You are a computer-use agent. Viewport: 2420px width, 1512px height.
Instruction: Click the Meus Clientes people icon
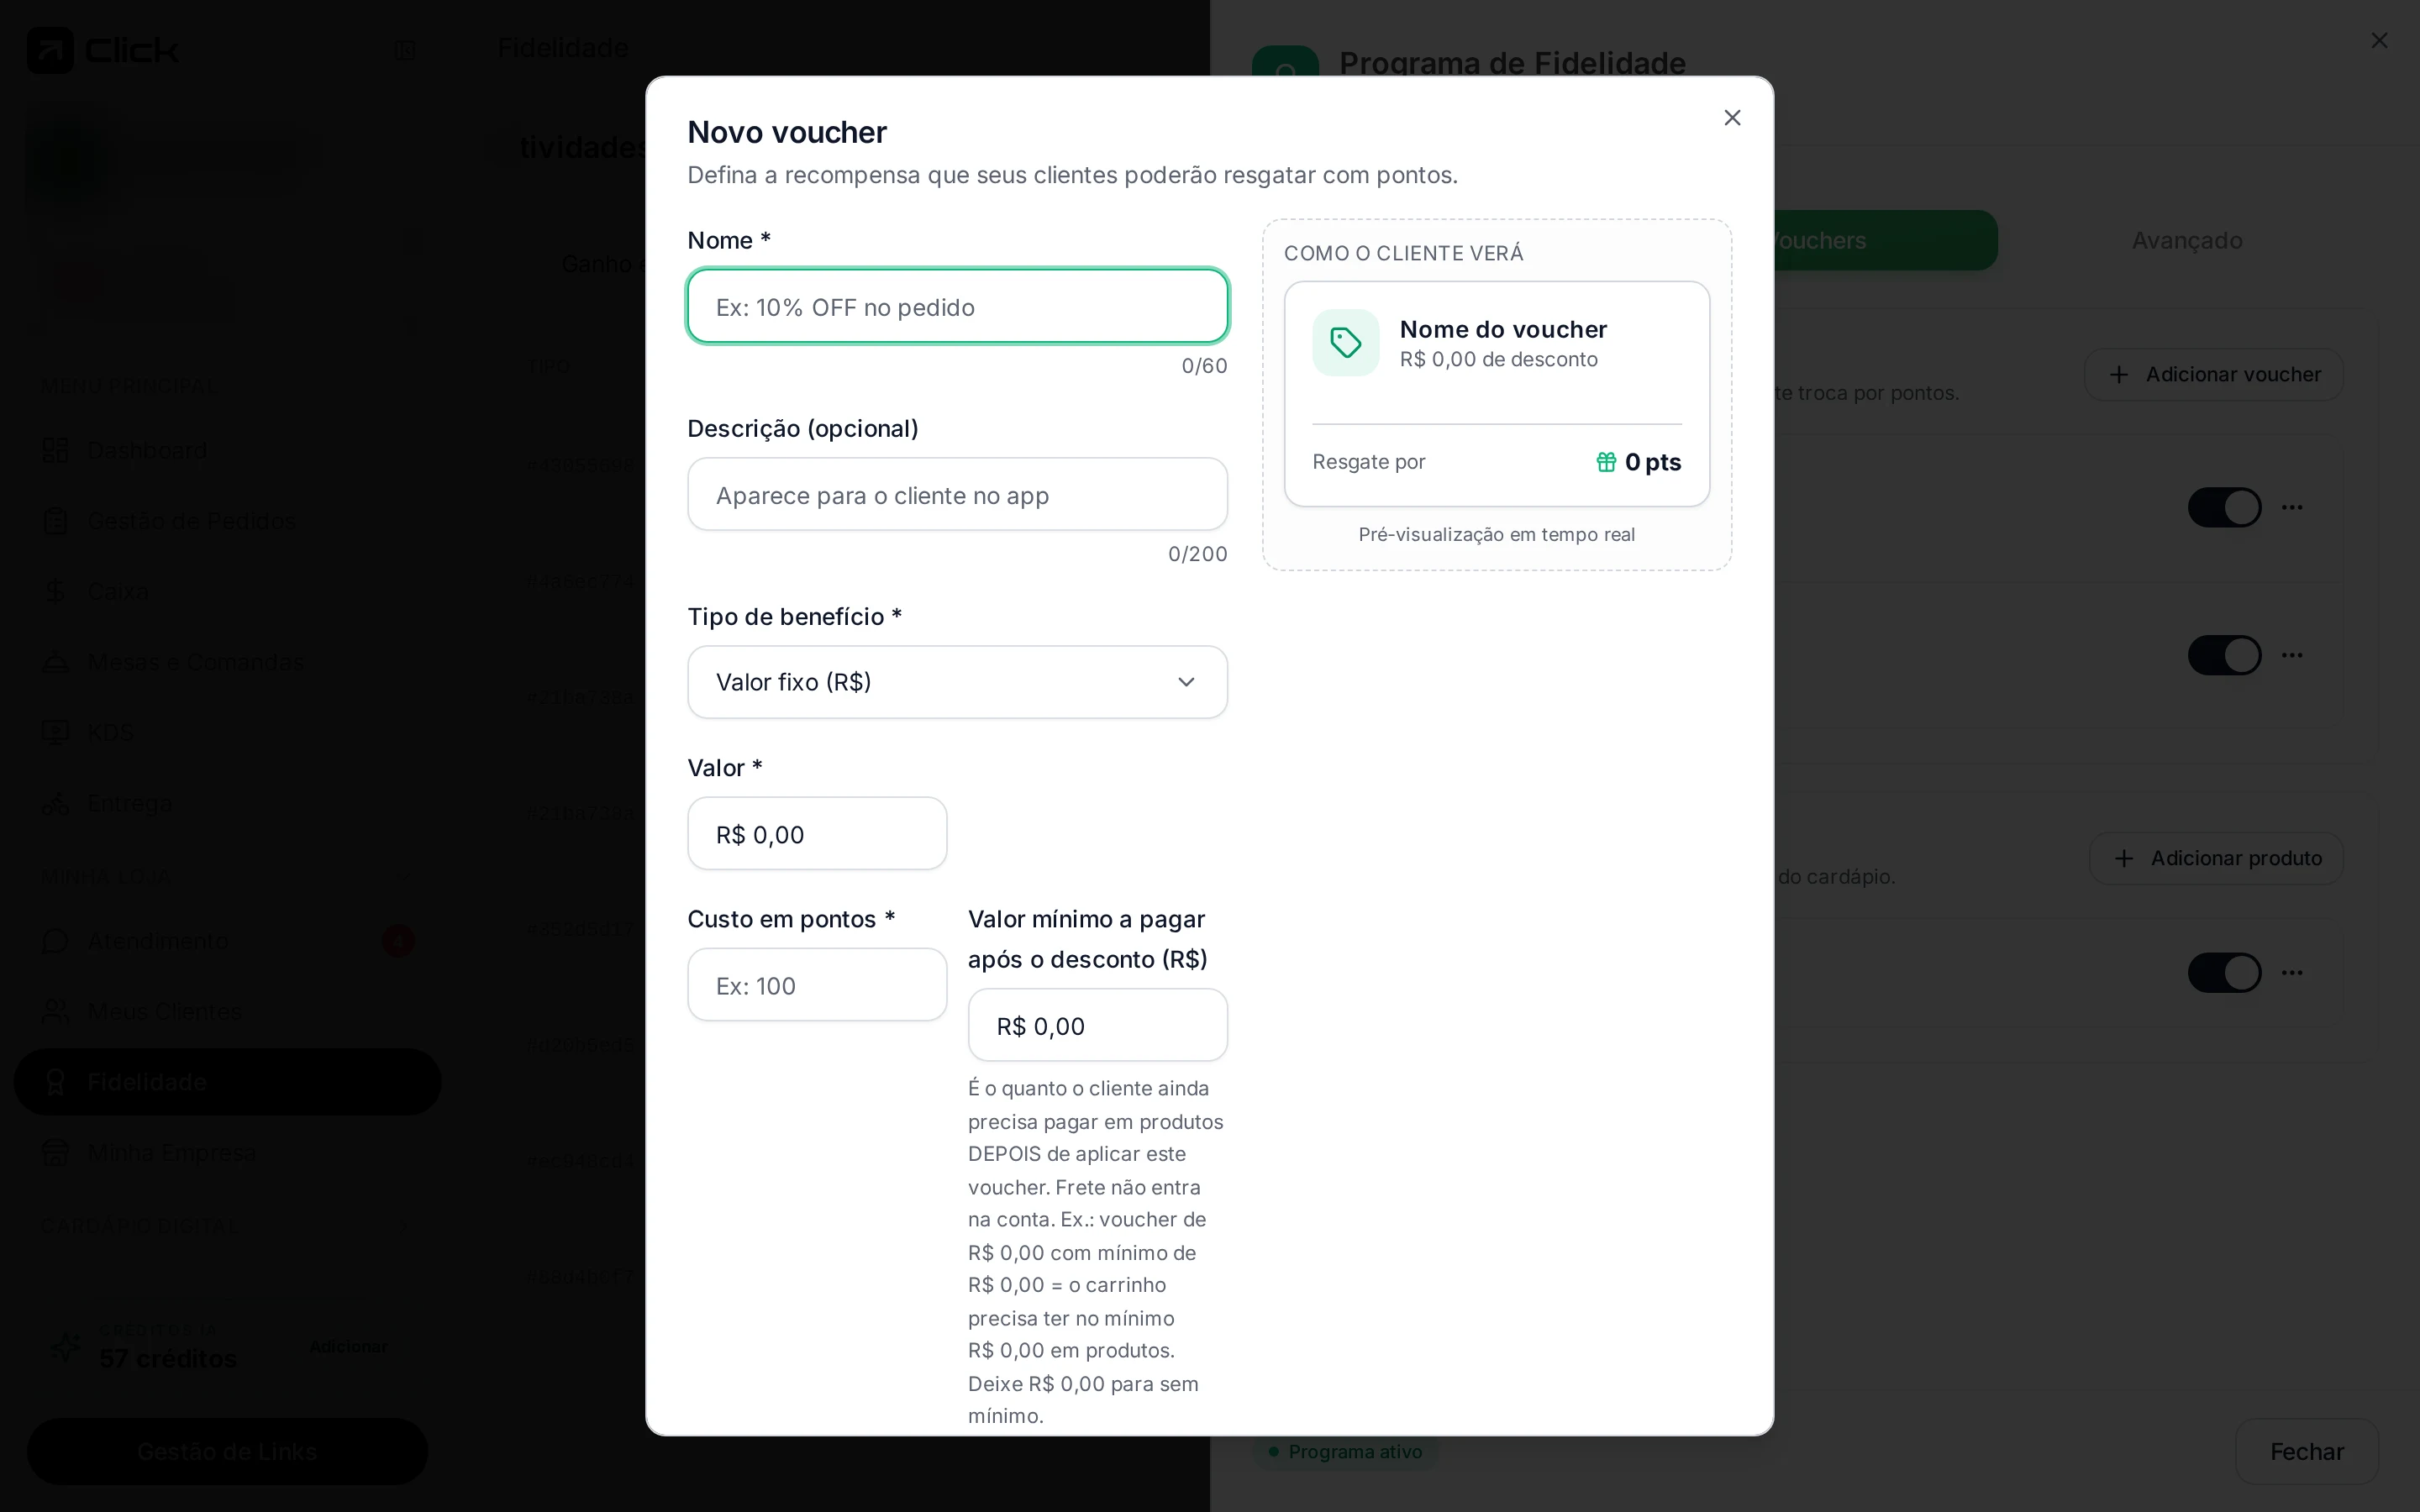(56, 1012)
